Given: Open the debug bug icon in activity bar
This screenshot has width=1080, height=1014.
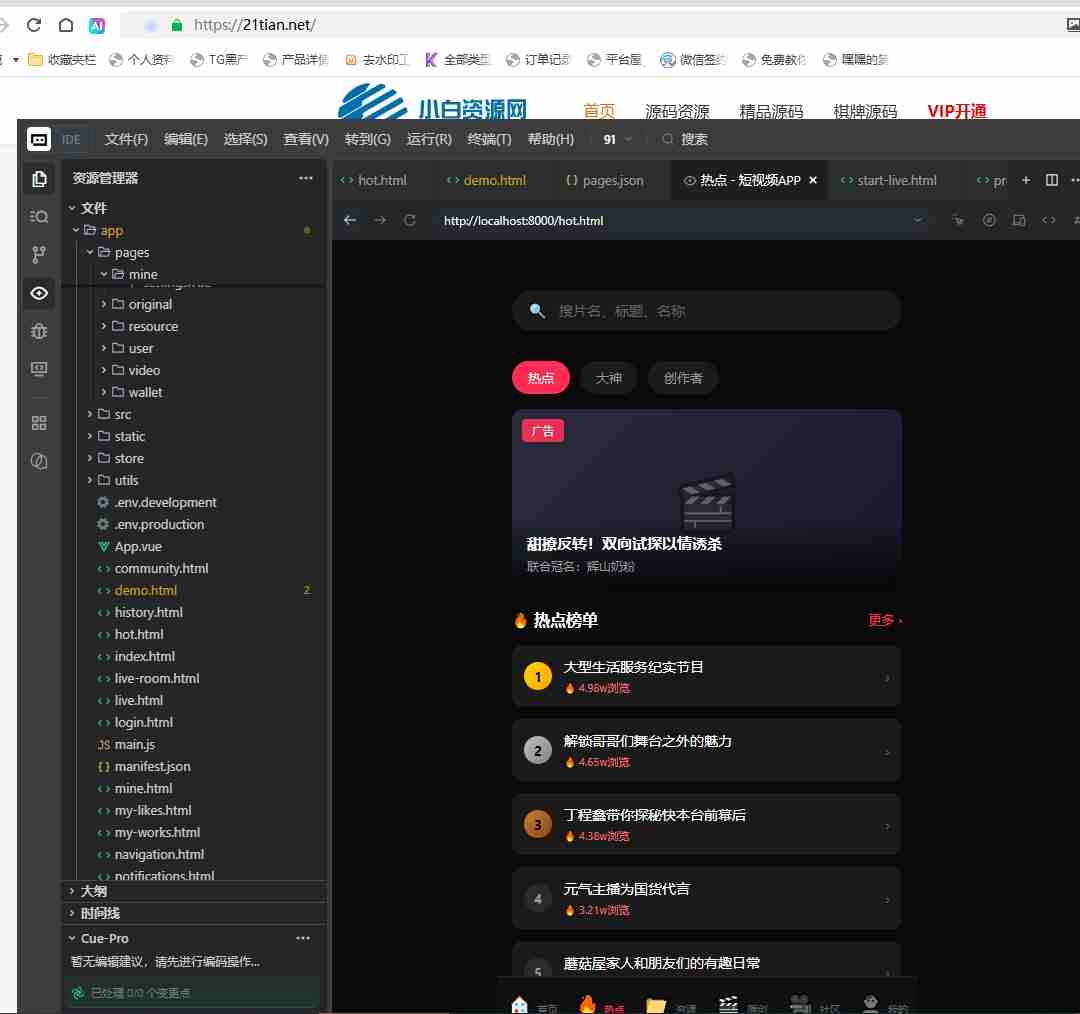Looking at the screenshot, I should (x=39, y=331).
